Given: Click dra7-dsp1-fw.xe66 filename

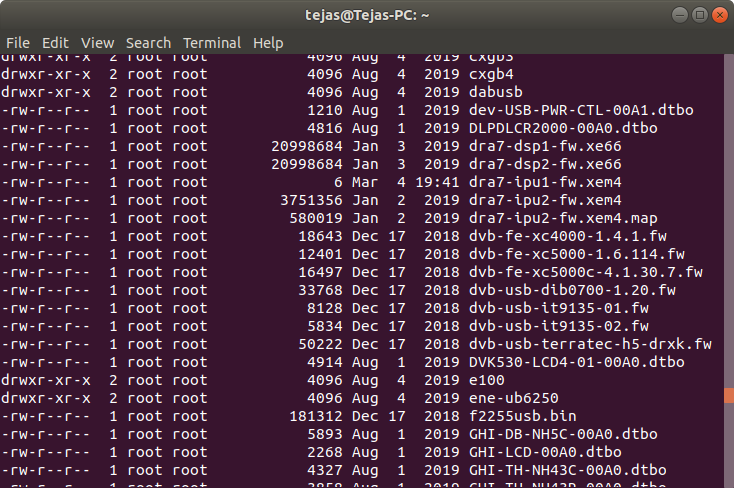Looking at the screenshot, I should [x=545, y=146].
